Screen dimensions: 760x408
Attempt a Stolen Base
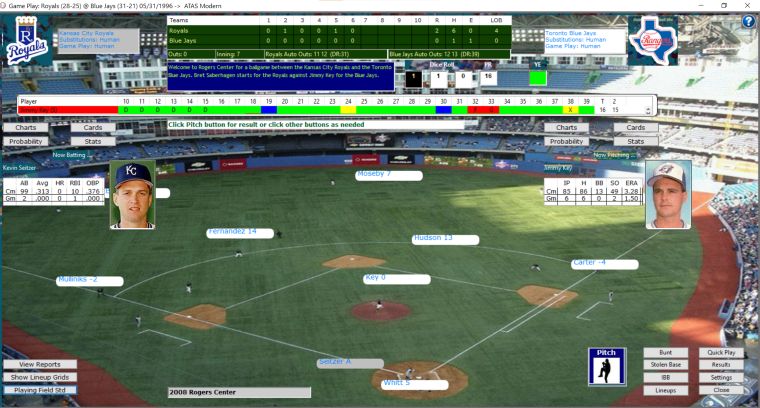(665, 365)
